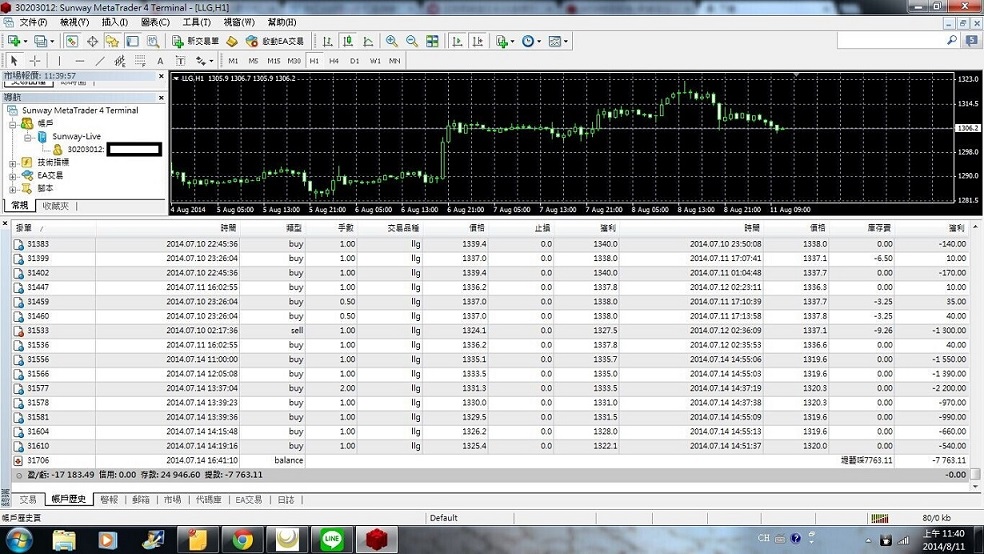Open the Data Window crosshair-target icon
The image size is (984, 554).
[92, 41]
